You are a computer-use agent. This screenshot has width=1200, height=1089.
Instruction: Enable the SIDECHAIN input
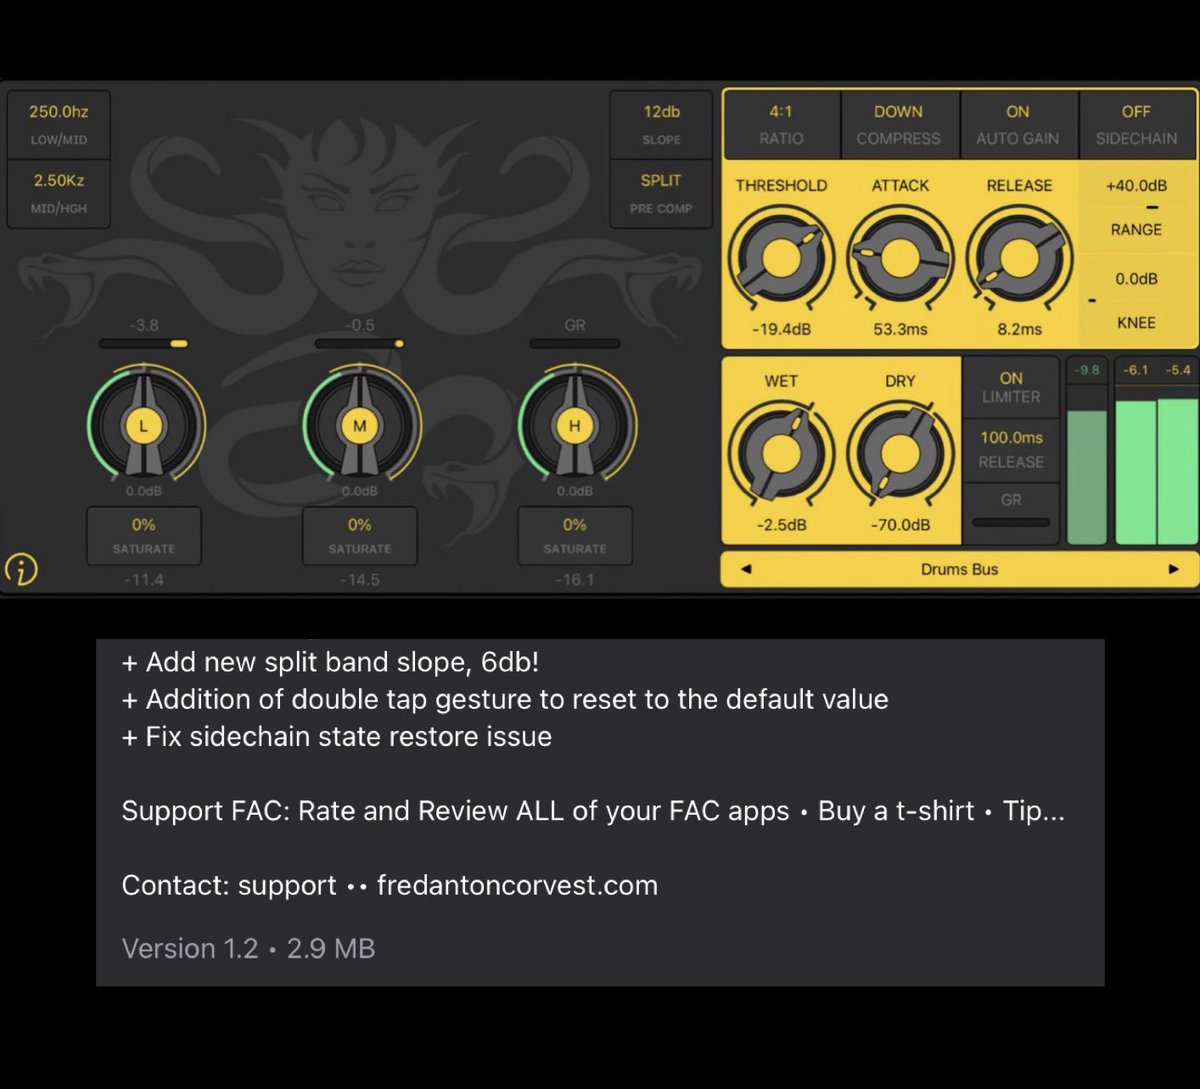1137,124
